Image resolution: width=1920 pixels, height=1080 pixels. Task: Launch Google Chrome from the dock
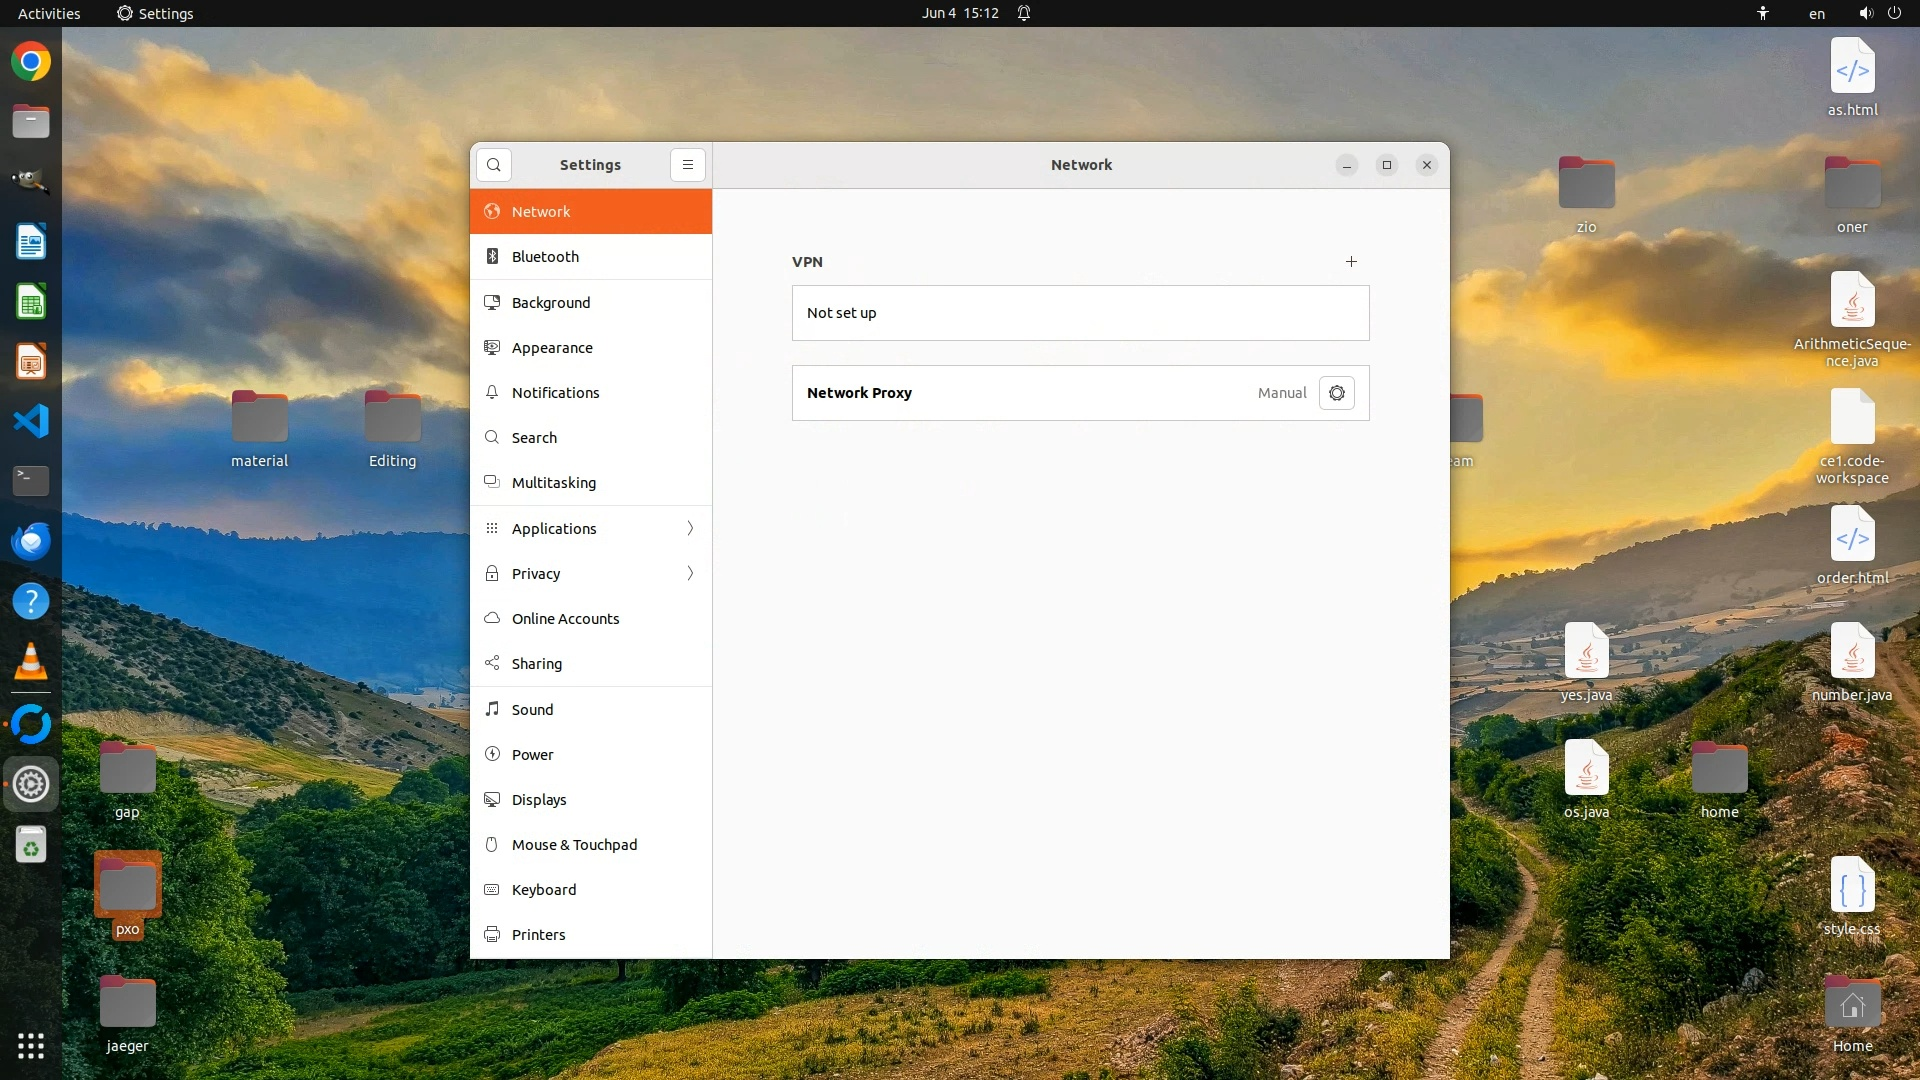(x=31, y=62)
